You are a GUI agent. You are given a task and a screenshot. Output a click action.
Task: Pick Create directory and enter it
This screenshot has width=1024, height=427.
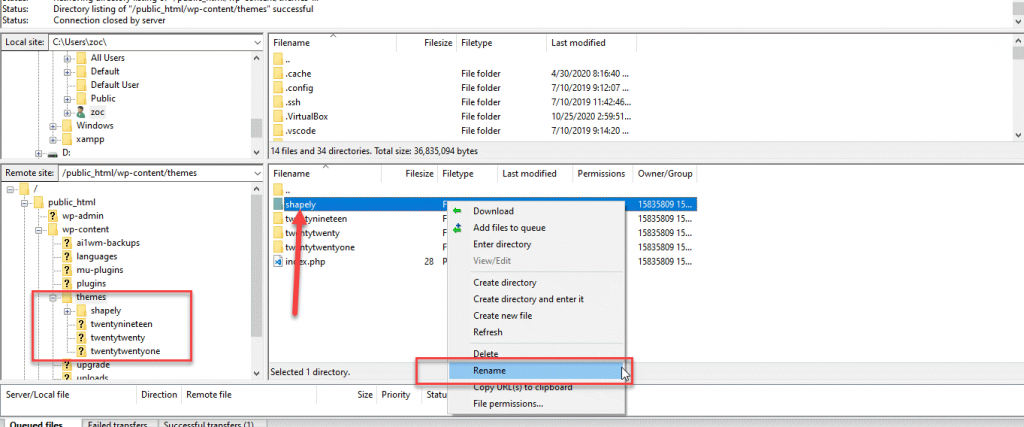click(x=528, y=299)
